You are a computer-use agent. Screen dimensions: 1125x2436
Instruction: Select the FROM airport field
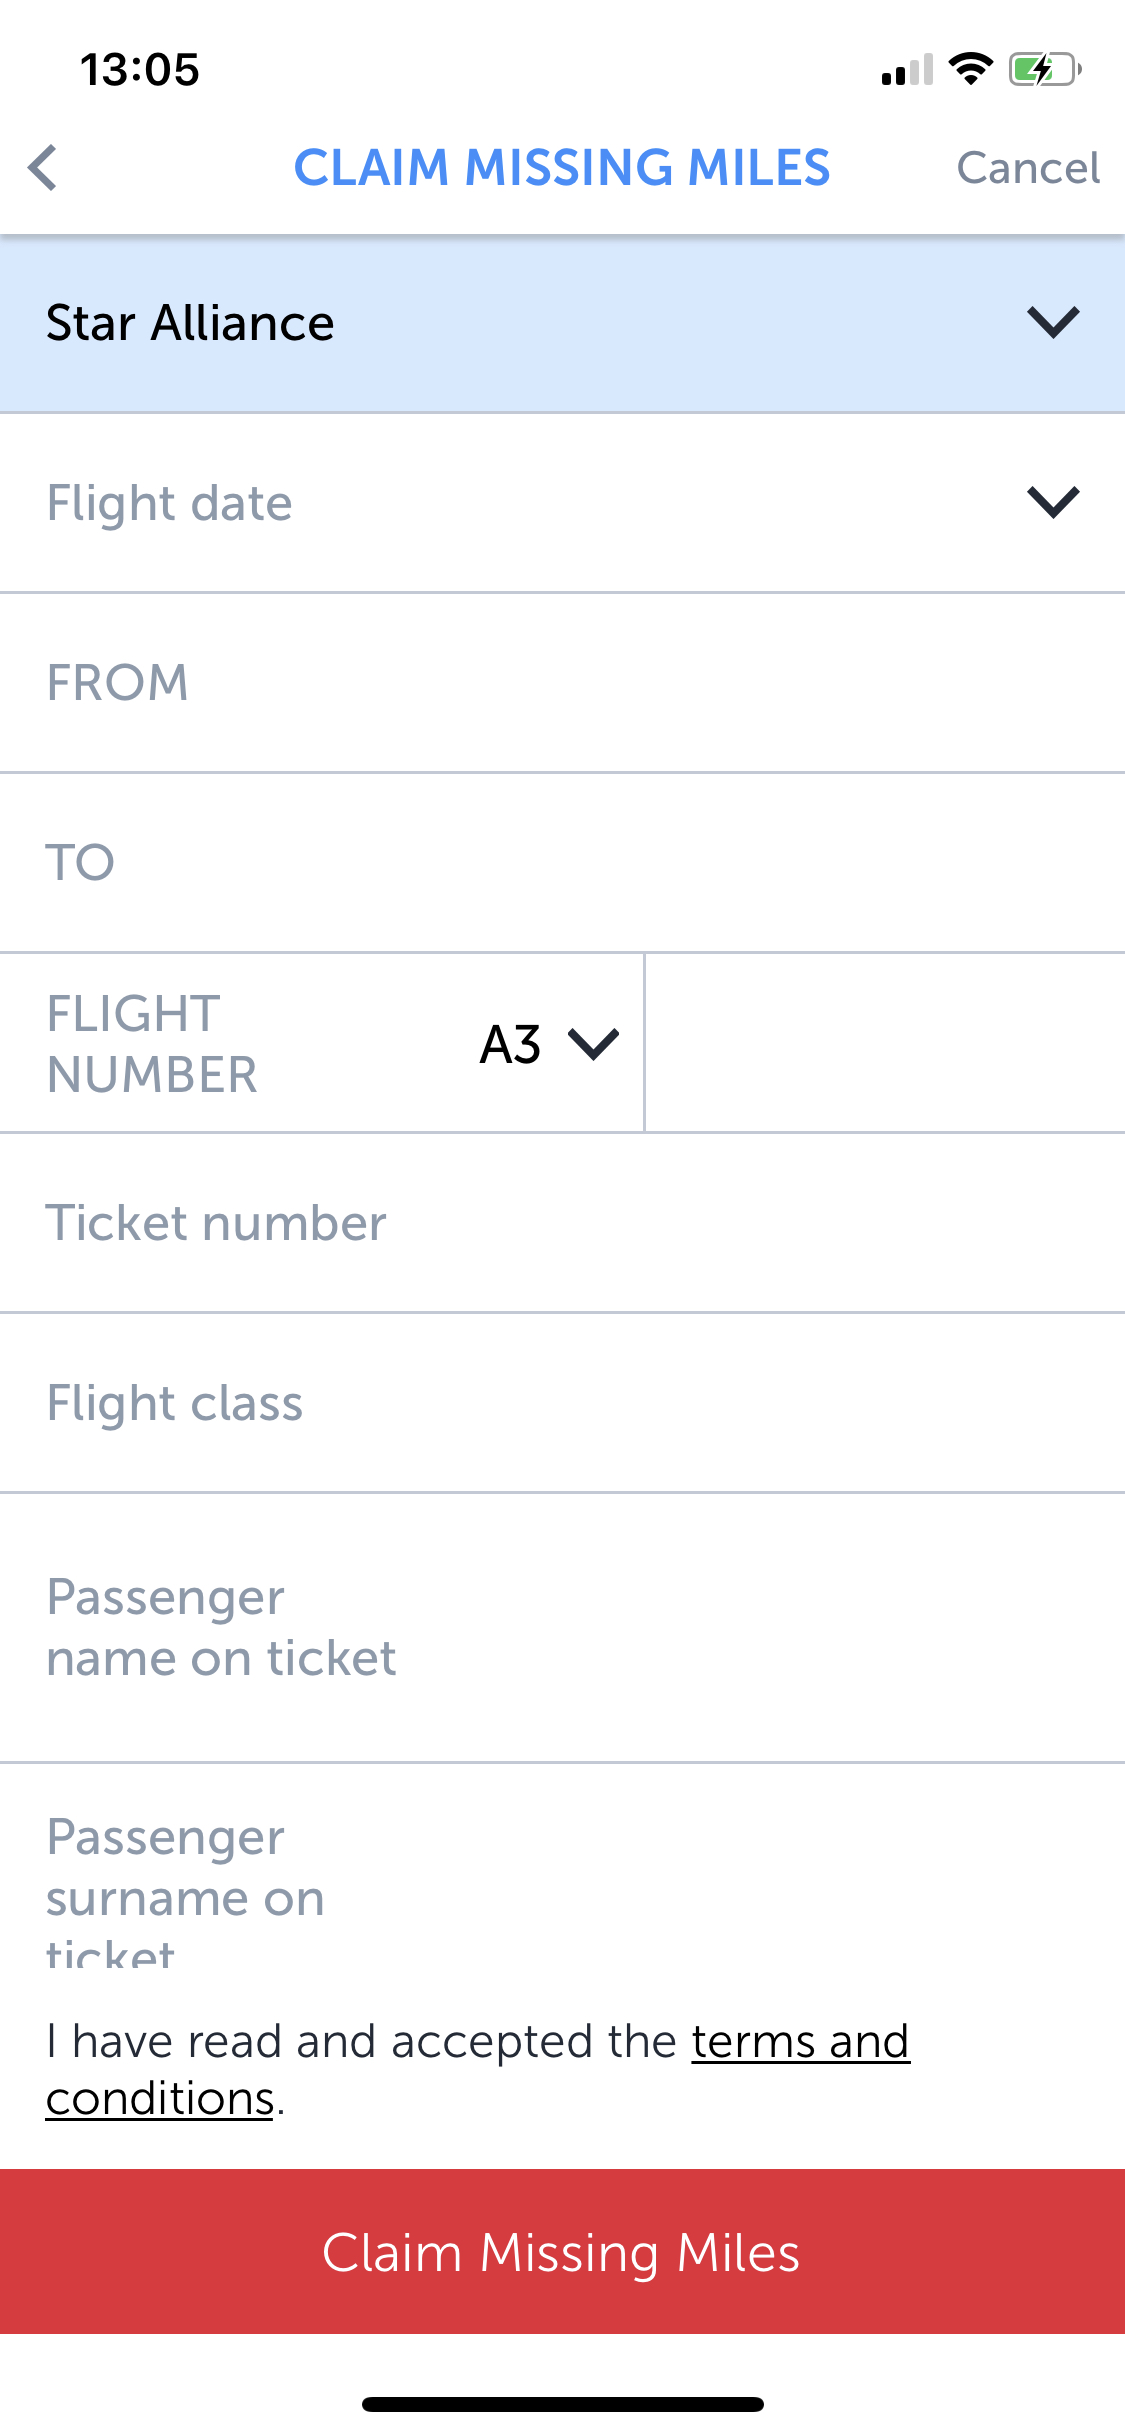coord(562,683)
